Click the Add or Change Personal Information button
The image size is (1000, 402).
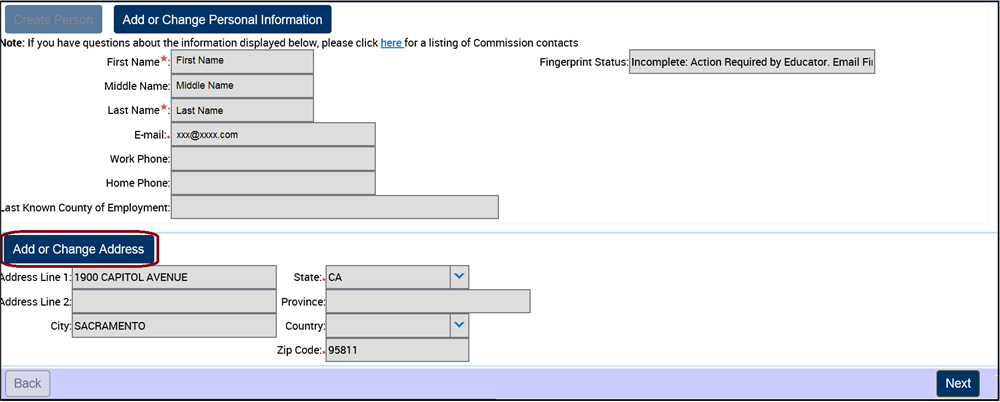click(x=222, y=19)
